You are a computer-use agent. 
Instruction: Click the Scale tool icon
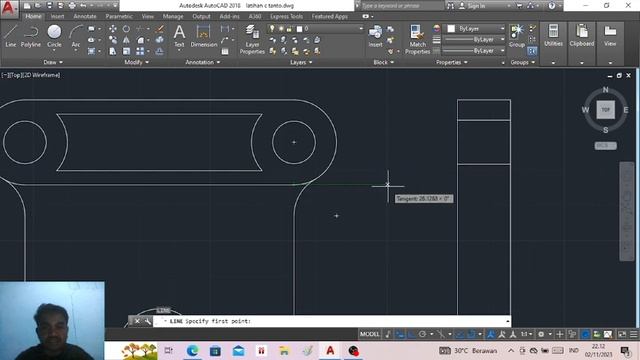127,51
